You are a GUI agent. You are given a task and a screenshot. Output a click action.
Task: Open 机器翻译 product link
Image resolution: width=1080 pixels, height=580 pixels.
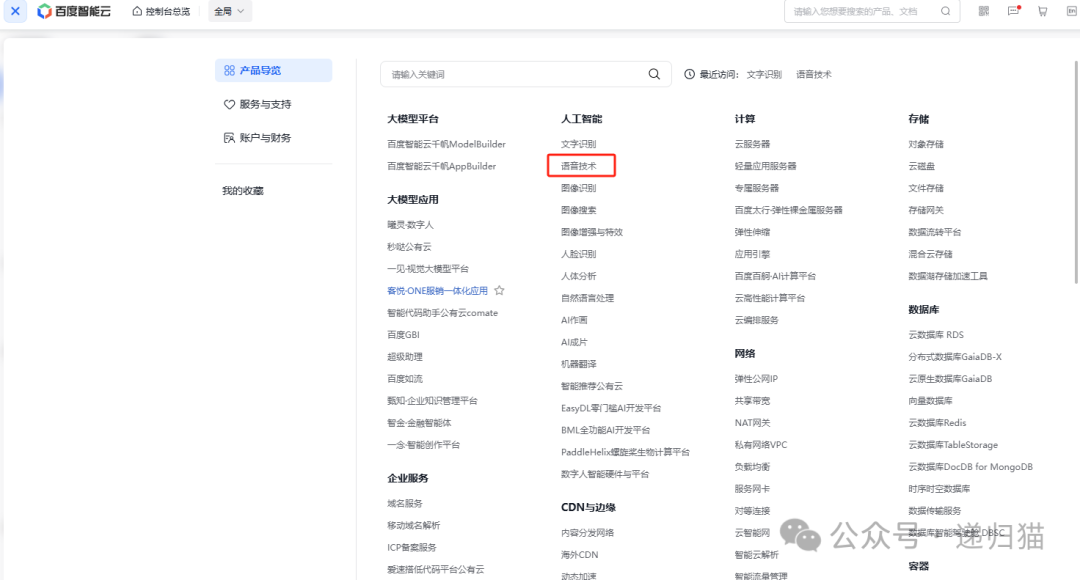(x=579, y=364)
